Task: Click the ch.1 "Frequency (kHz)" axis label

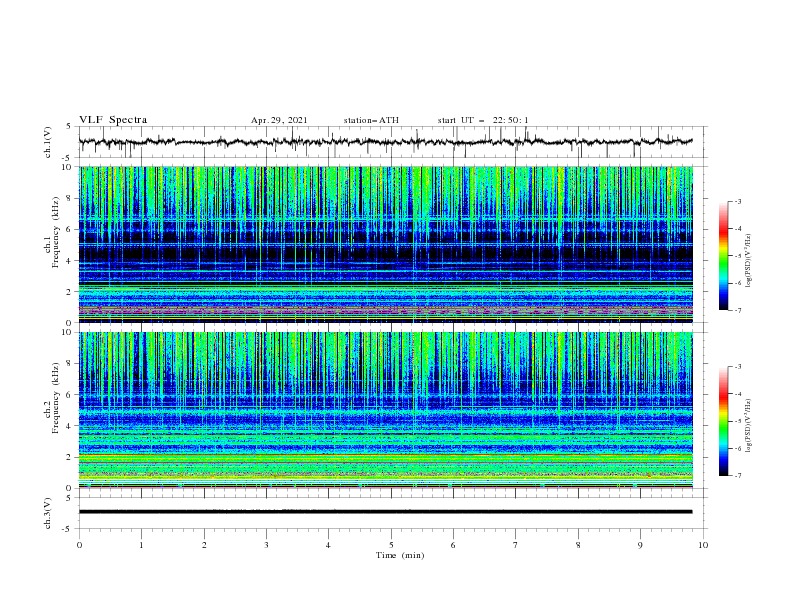Action: 55,233
